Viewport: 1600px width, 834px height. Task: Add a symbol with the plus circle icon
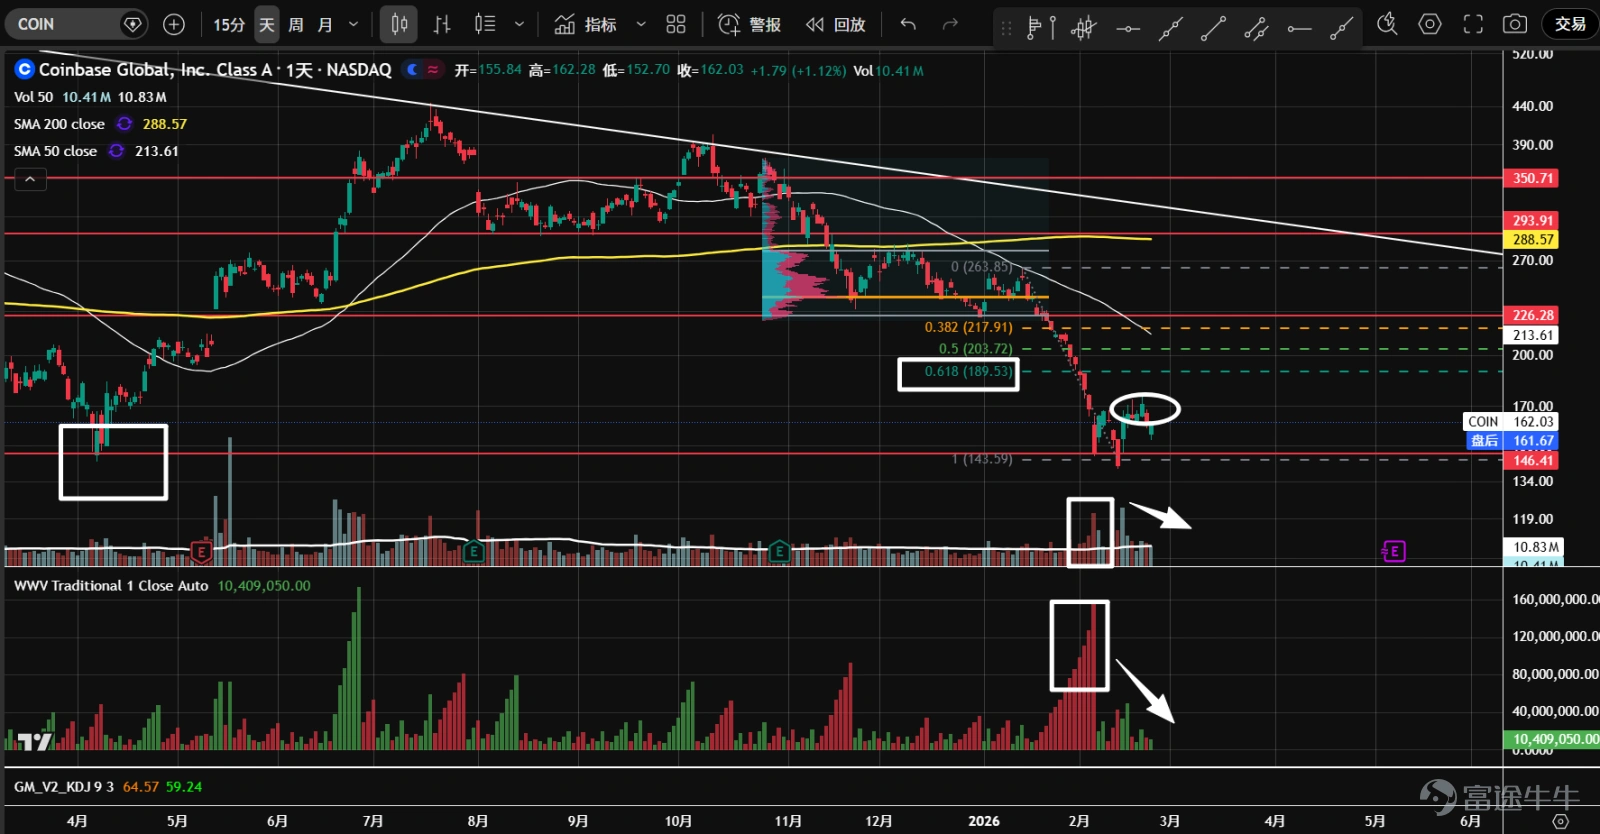[174, 24]
